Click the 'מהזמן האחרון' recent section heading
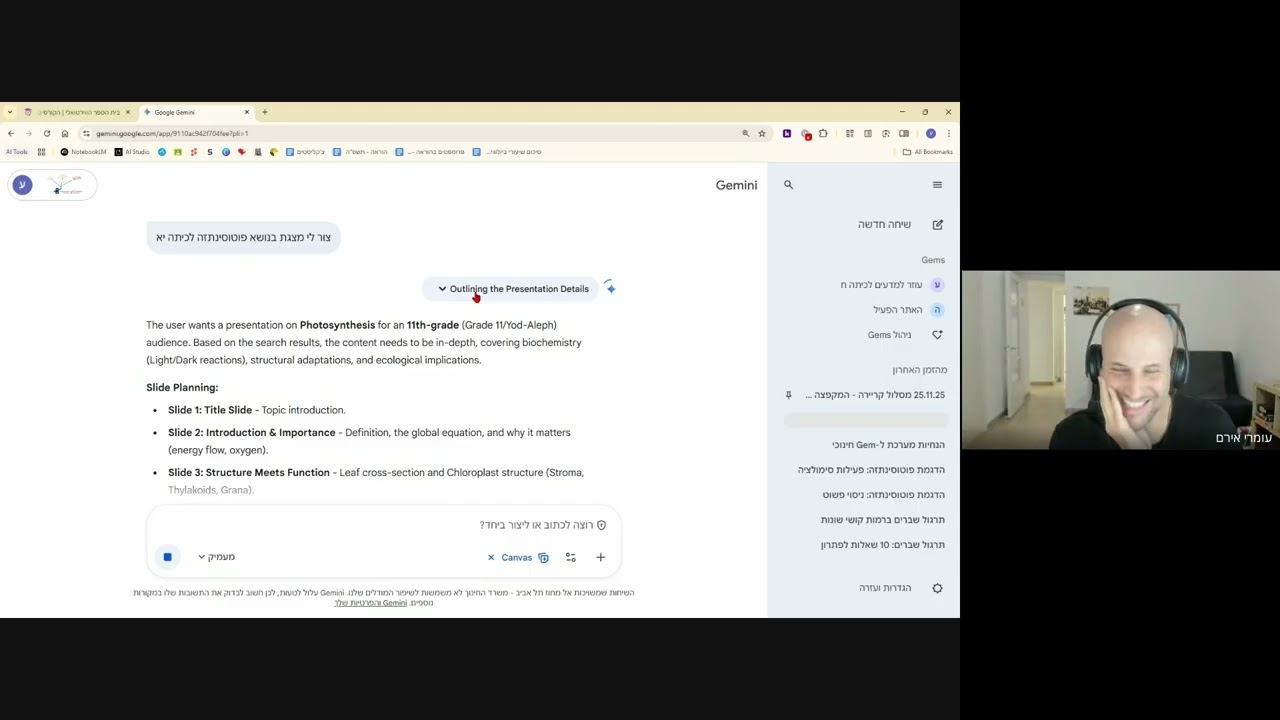1280x720 pixels. coord(919,370)
